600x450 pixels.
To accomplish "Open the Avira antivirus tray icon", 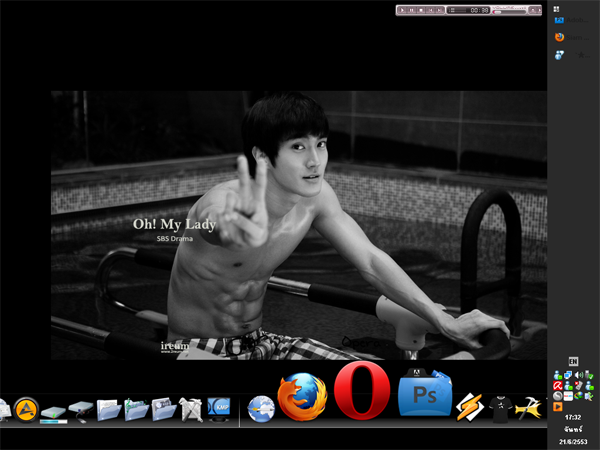I will (x=558, y=386).
